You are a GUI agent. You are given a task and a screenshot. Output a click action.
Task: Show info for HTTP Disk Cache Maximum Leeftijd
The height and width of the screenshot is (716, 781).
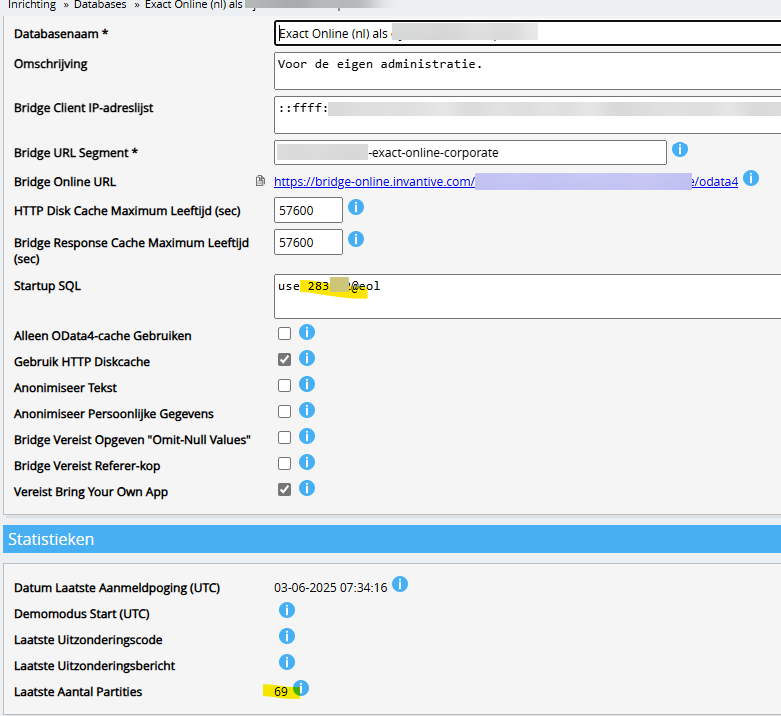point(356,207)
